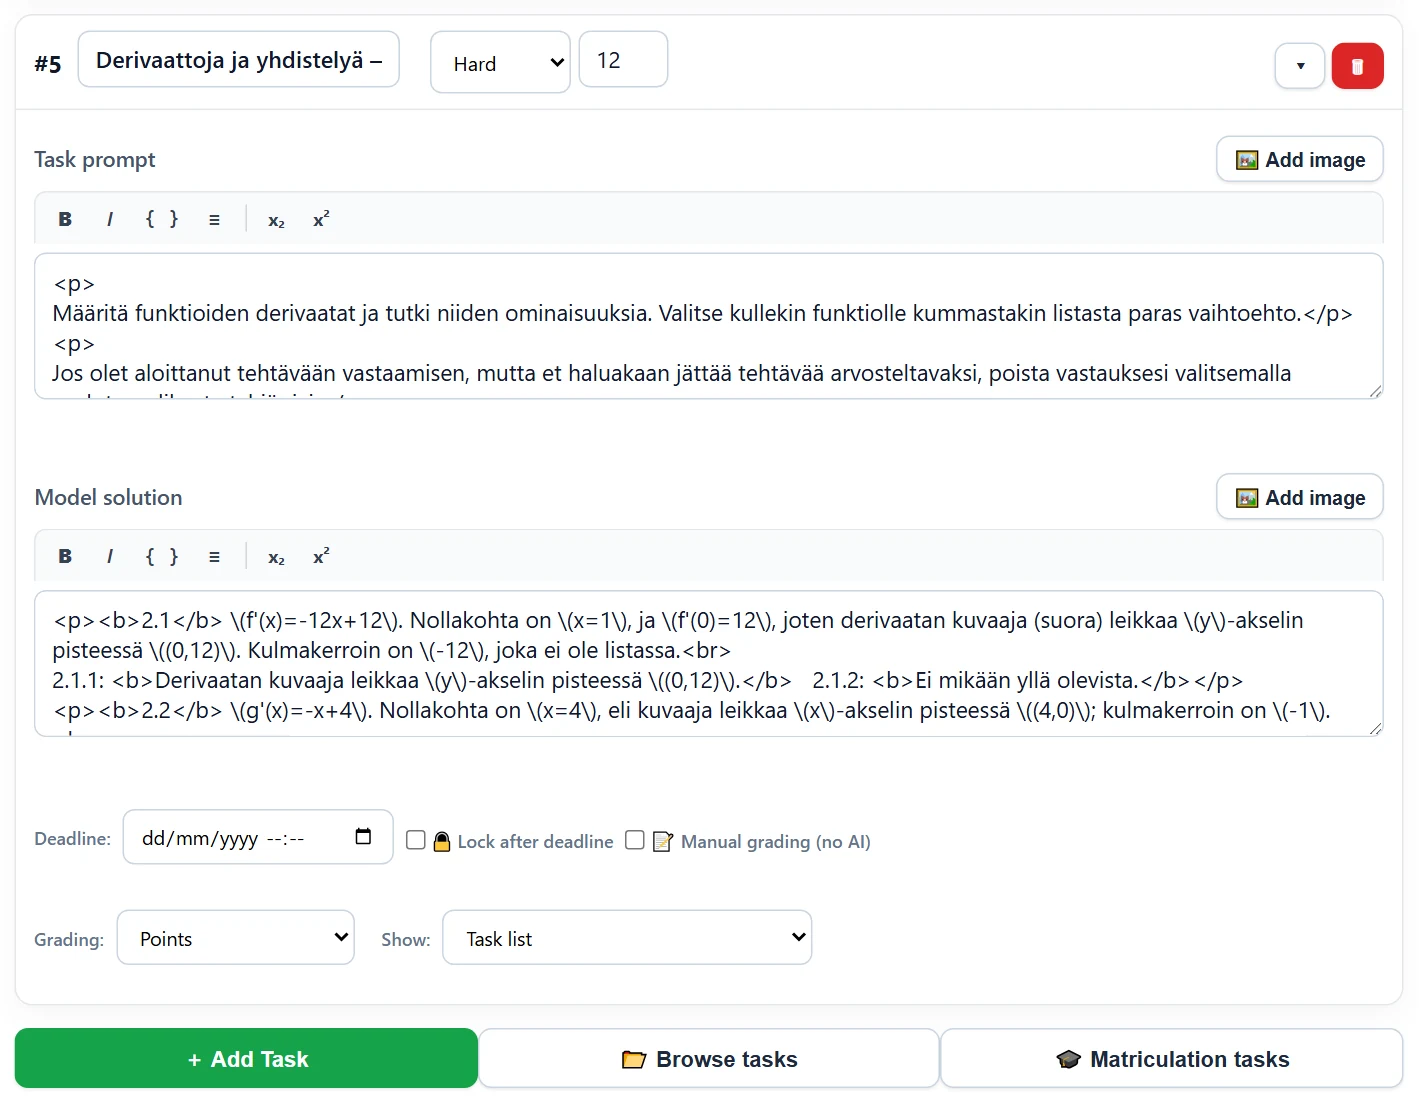Edit the points field showing 12
Screen dimensions: 1419x1104
click(x=623, y=60)
